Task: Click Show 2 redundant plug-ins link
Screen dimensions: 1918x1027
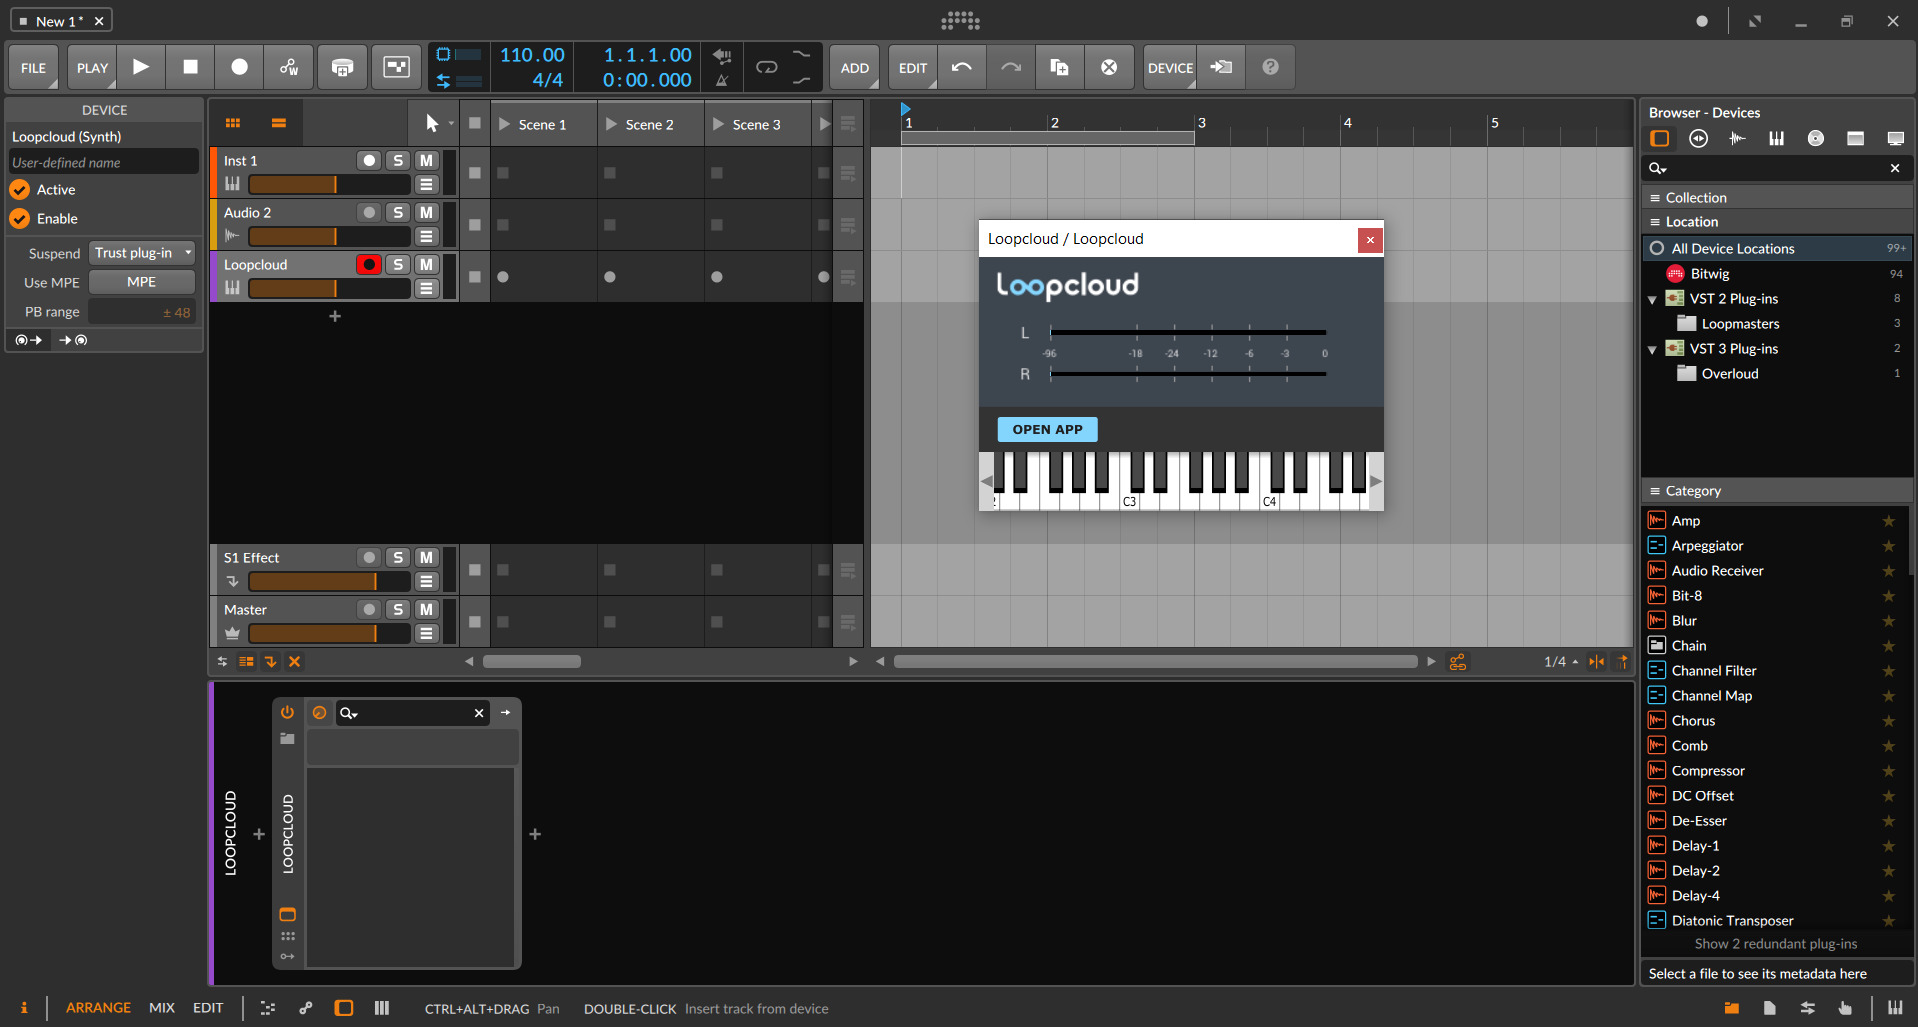Action: tap(1776, 944)
